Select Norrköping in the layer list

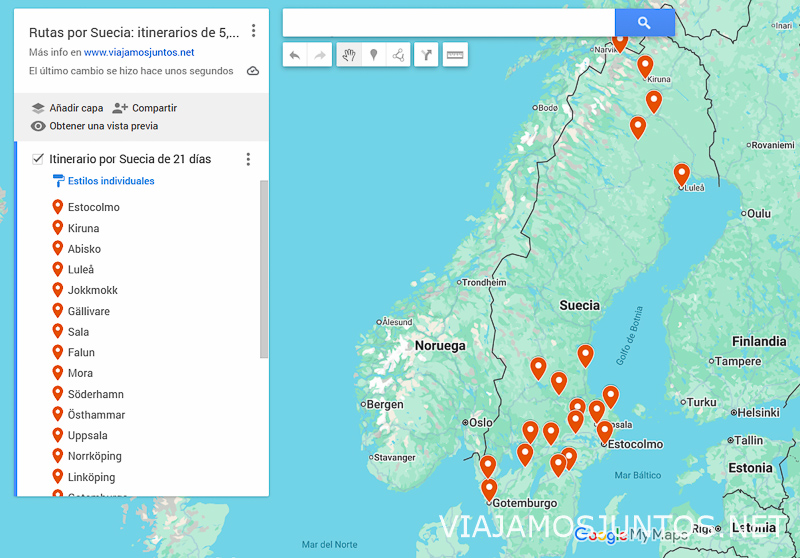tap(94, 456)
